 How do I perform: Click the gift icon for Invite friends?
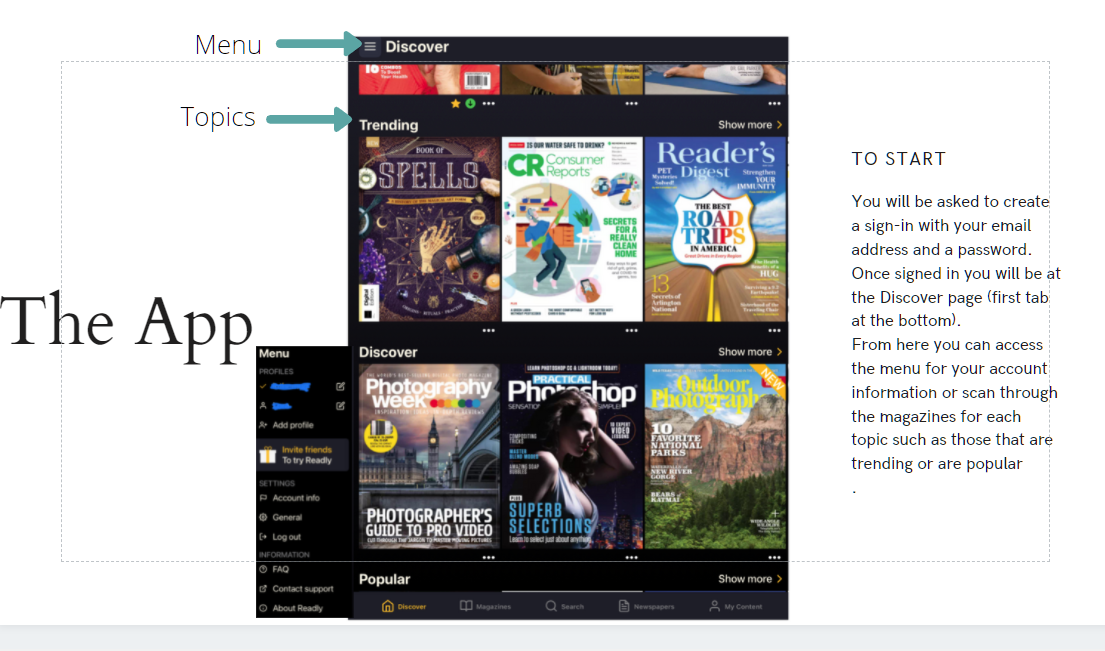coord(268,455)
